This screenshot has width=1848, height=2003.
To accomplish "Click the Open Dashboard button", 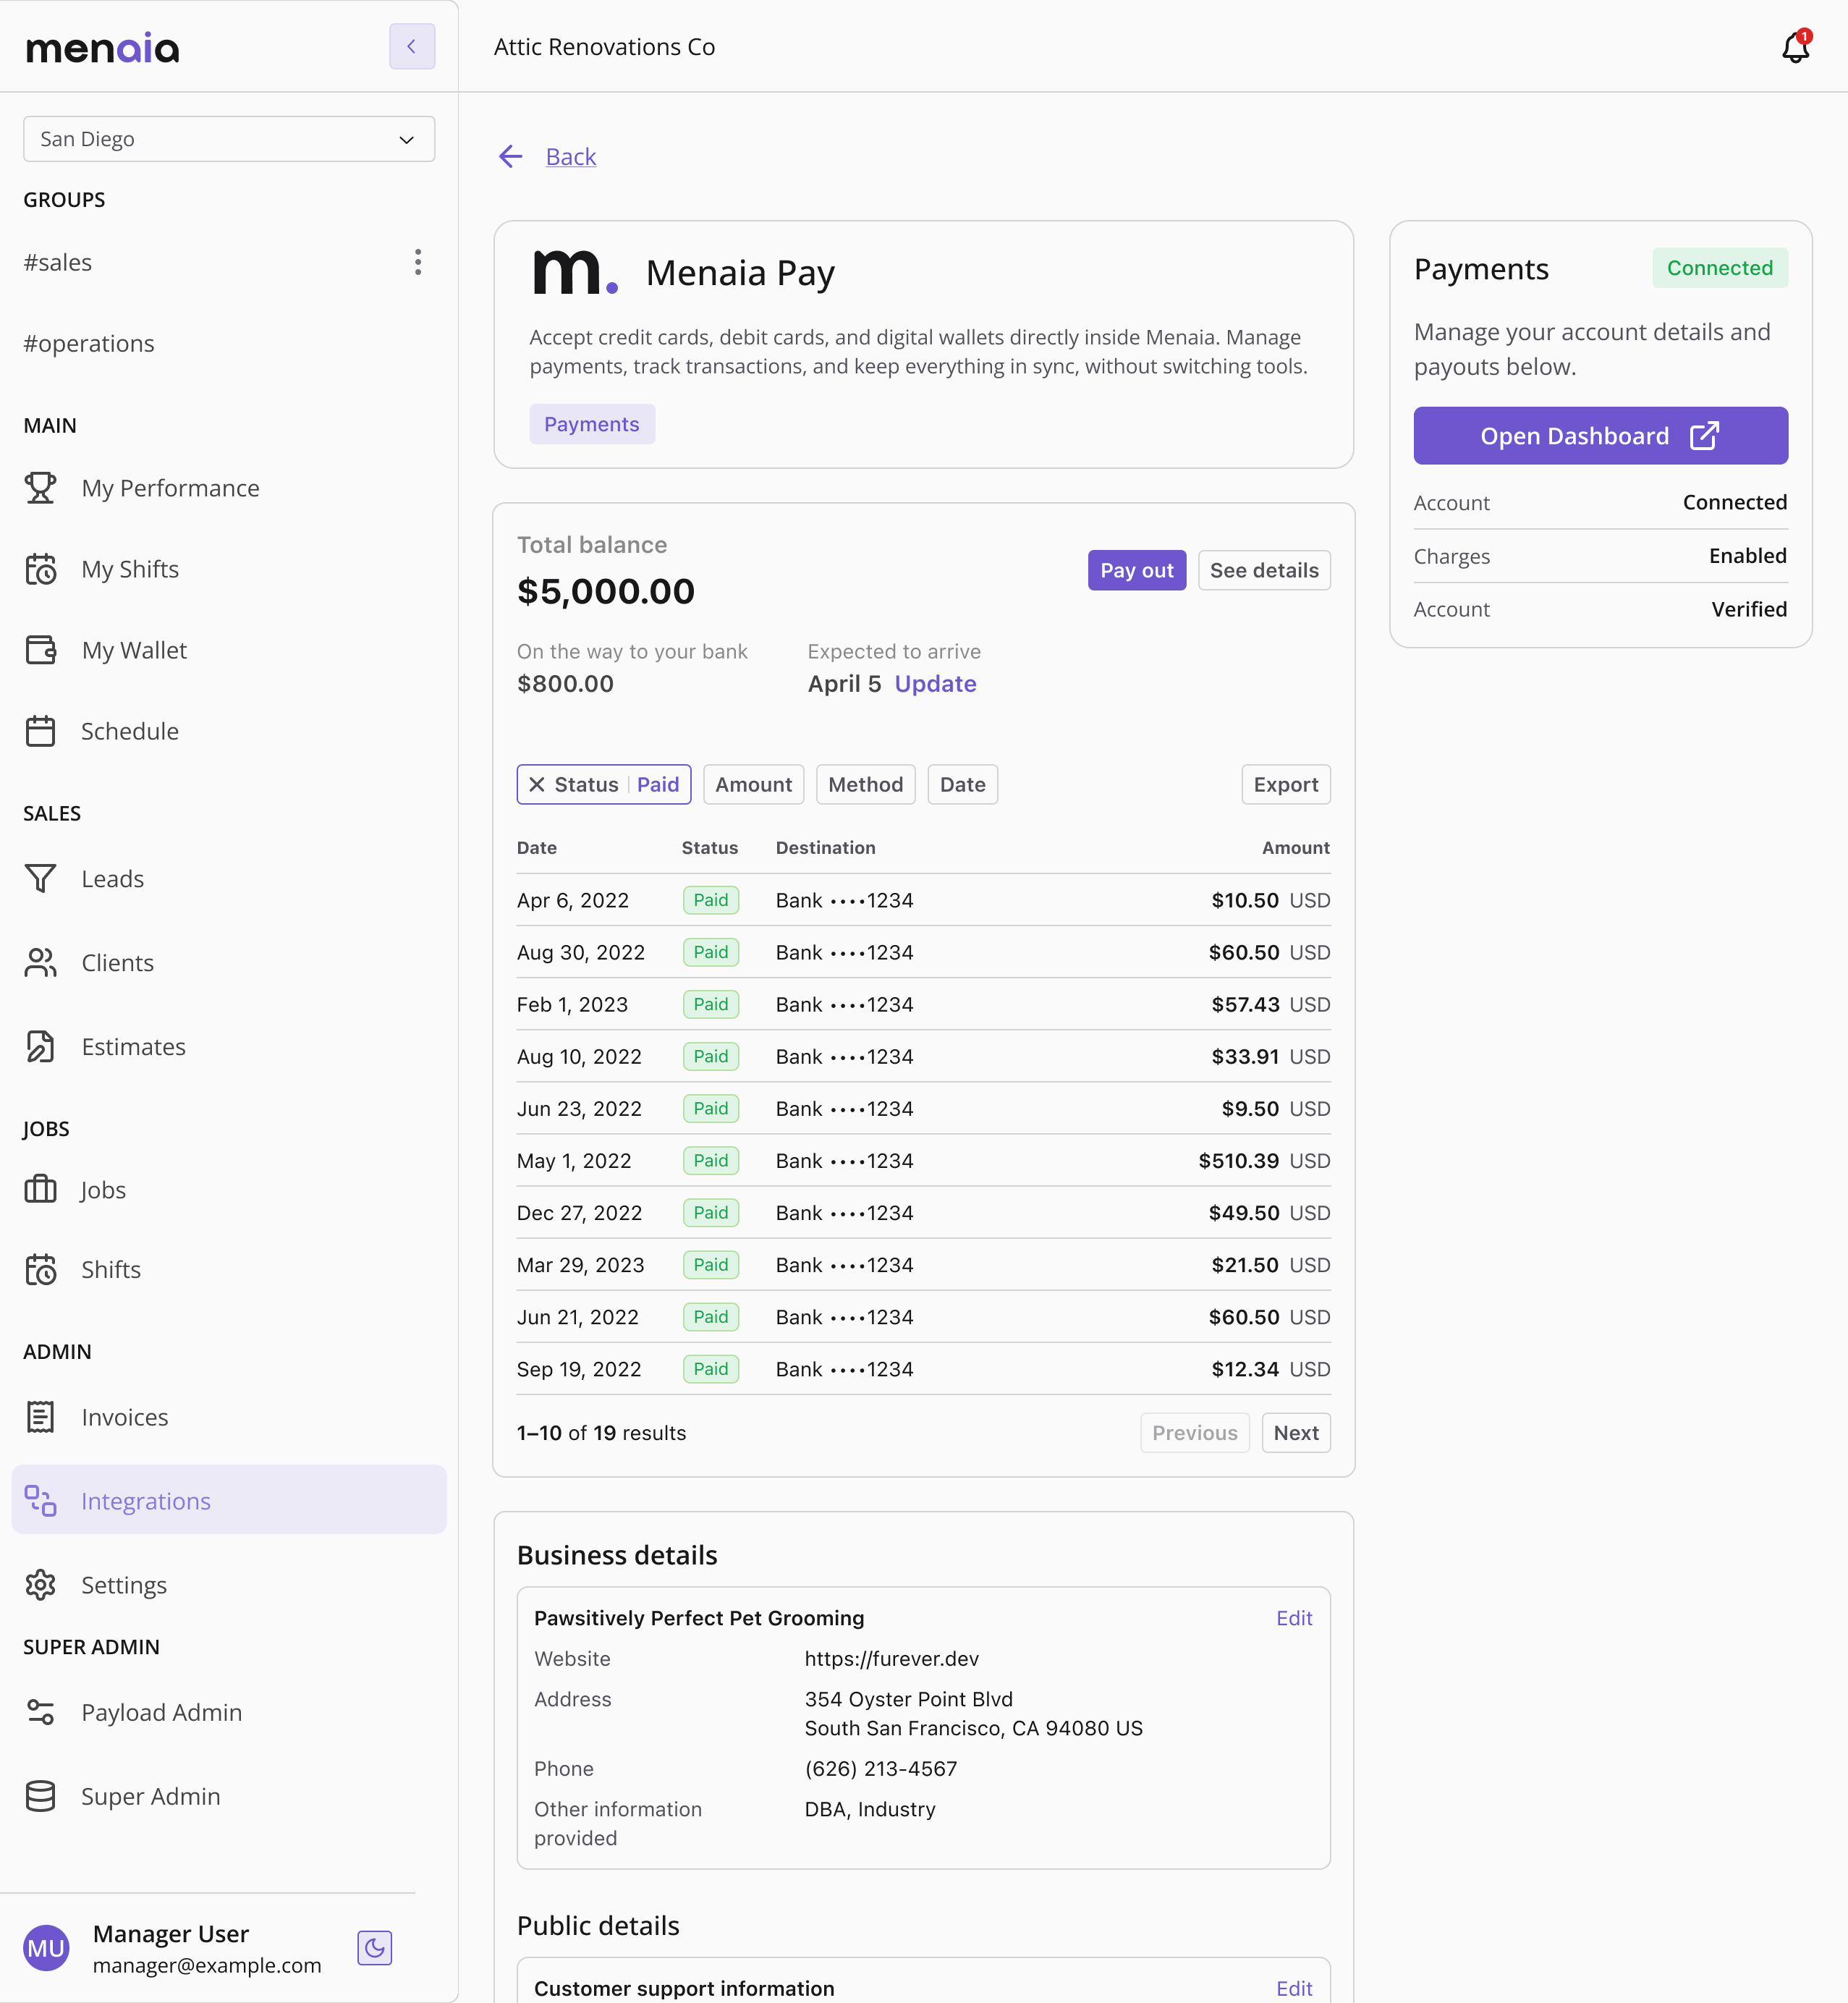I will pos(1600,436).
